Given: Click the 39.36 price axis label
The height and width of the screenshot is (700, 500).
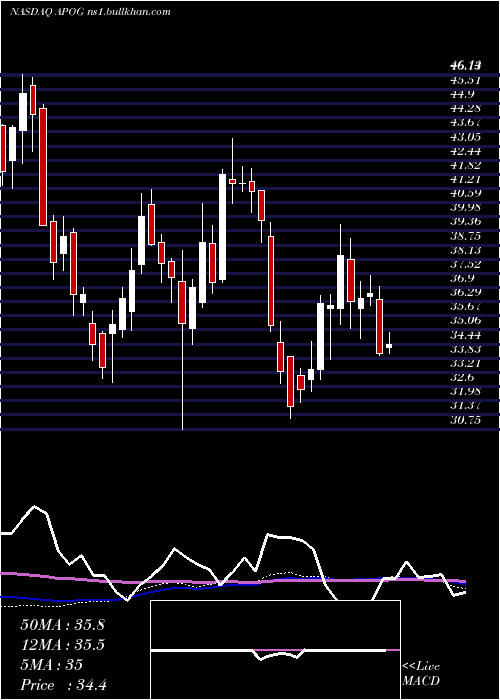Looking at the screenshot, I should (466, 222).
